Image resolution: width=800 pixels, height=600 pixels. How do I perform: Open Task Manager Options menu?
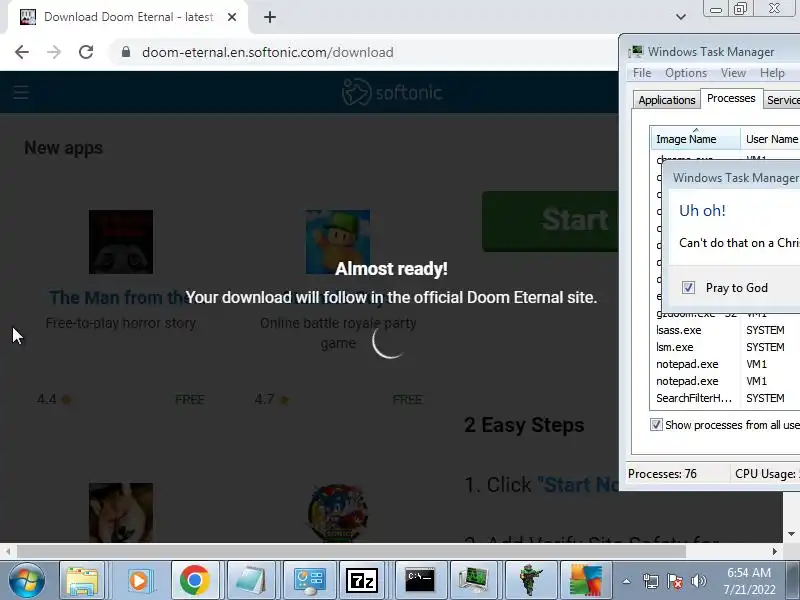click(x=686, y=73)
